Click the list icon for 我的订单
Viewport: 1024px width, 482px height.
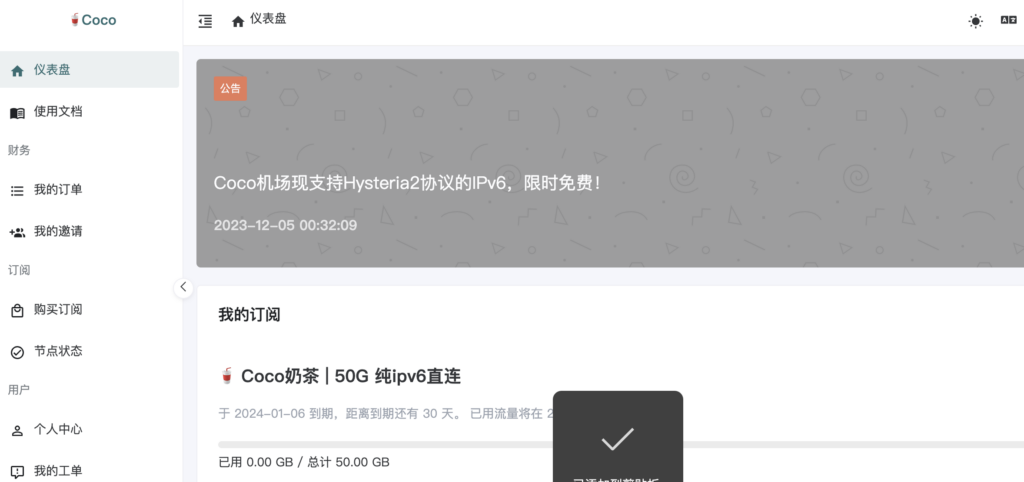point(18,191)
